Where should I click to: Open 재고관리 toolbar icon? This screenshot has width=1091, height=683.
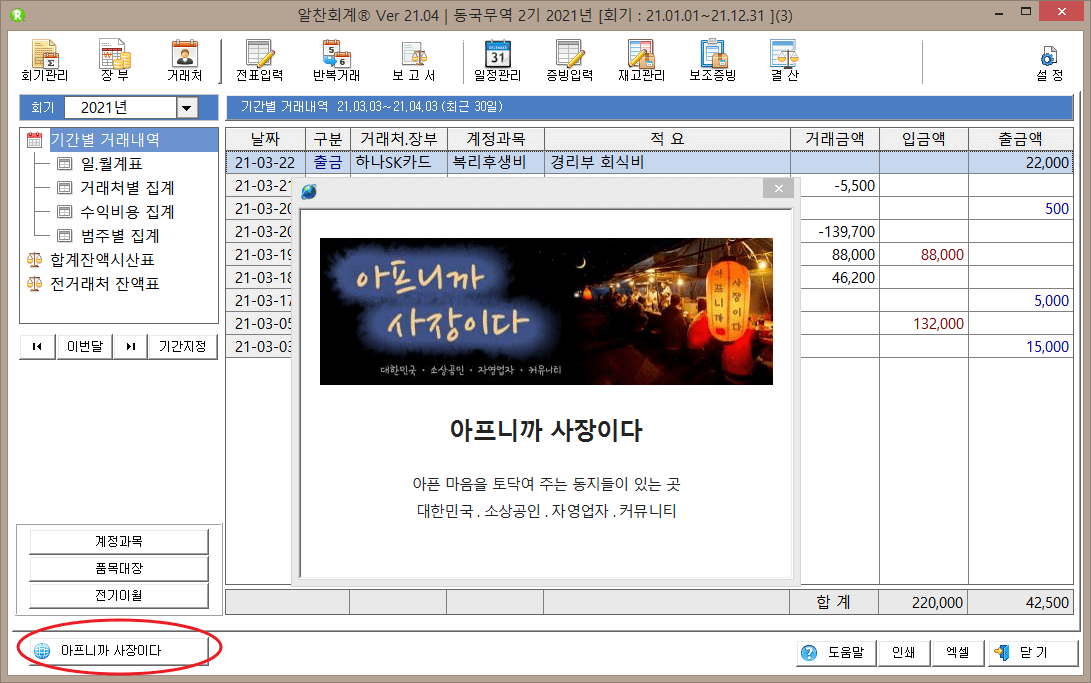(x=642, y=61)
